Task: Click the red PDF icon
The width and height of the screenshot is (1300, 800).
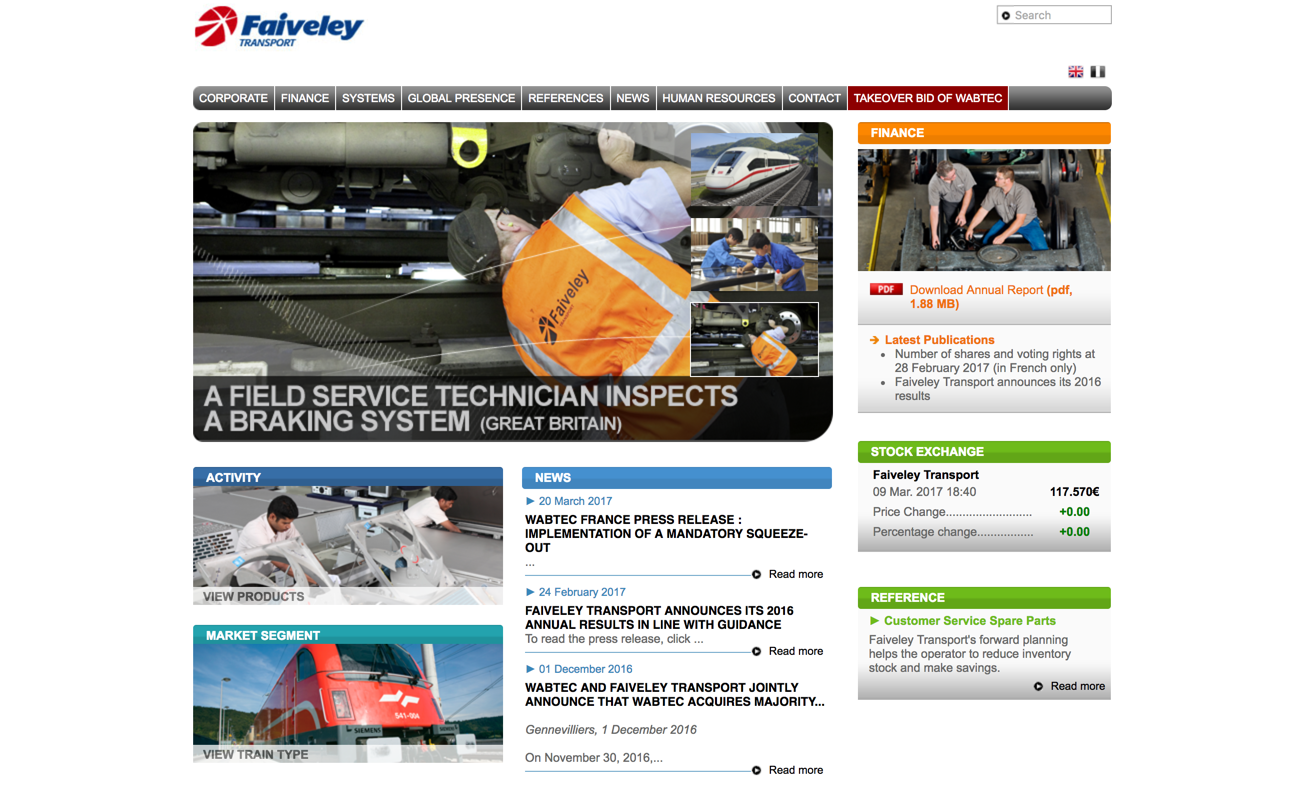Action: pyautogui.click(x=886, y=290)
